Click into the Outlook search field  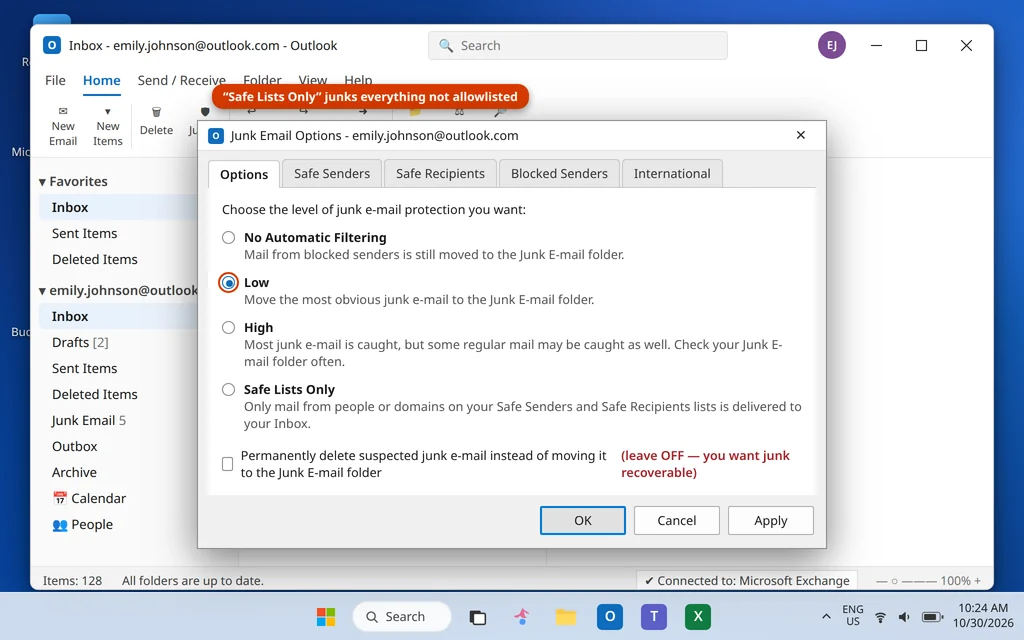[577, 46]
